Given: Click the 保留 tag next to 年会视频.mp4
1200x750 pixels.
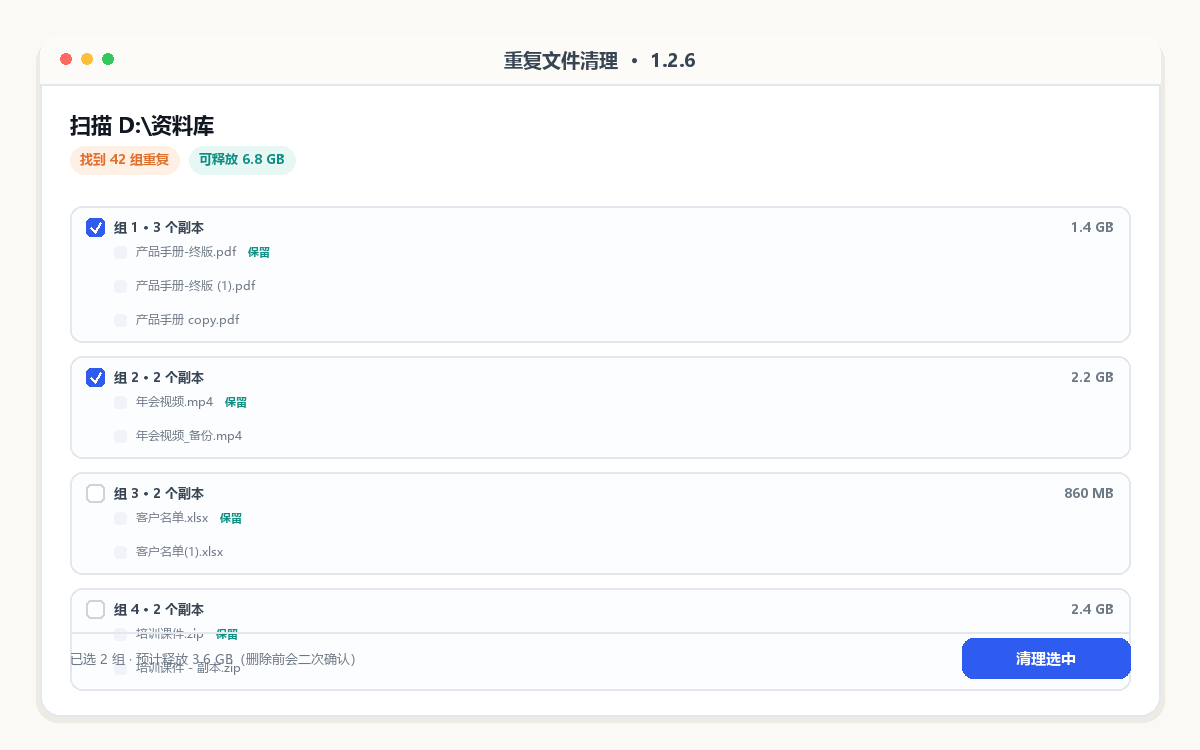Looking at the screenshot, I should click(x=236, y=402).
